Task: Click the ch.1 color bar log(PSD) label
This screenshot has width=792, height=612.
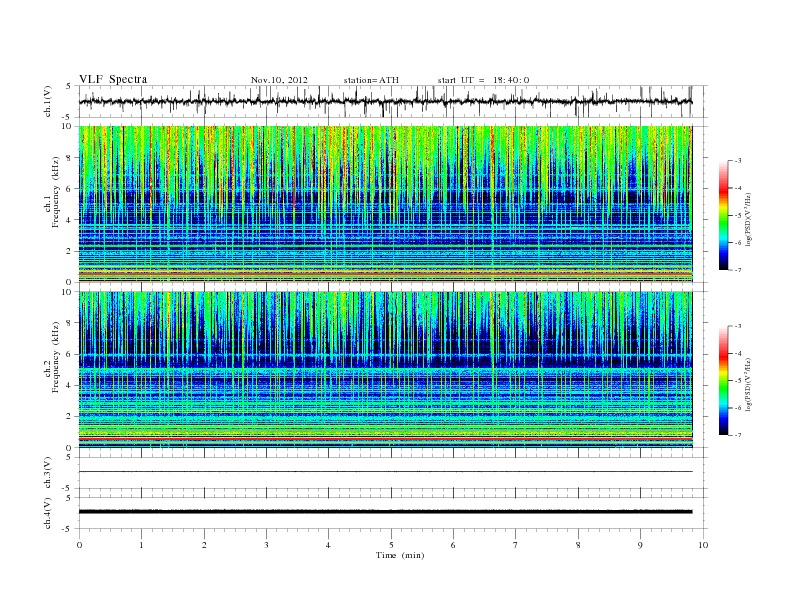Action: point(749,219)
